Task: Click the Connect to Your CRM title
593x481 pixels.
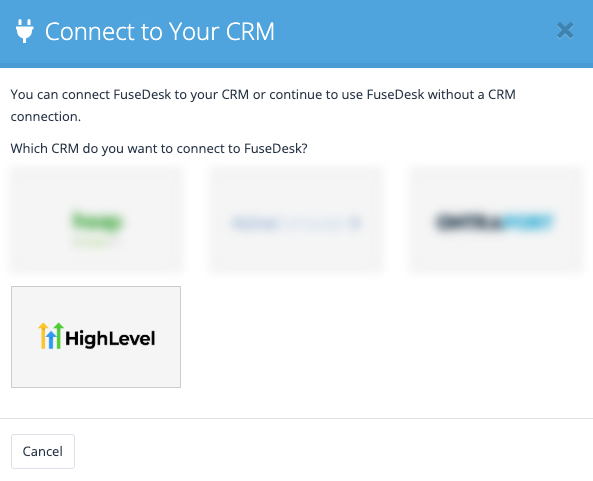Action: (160, 31)
